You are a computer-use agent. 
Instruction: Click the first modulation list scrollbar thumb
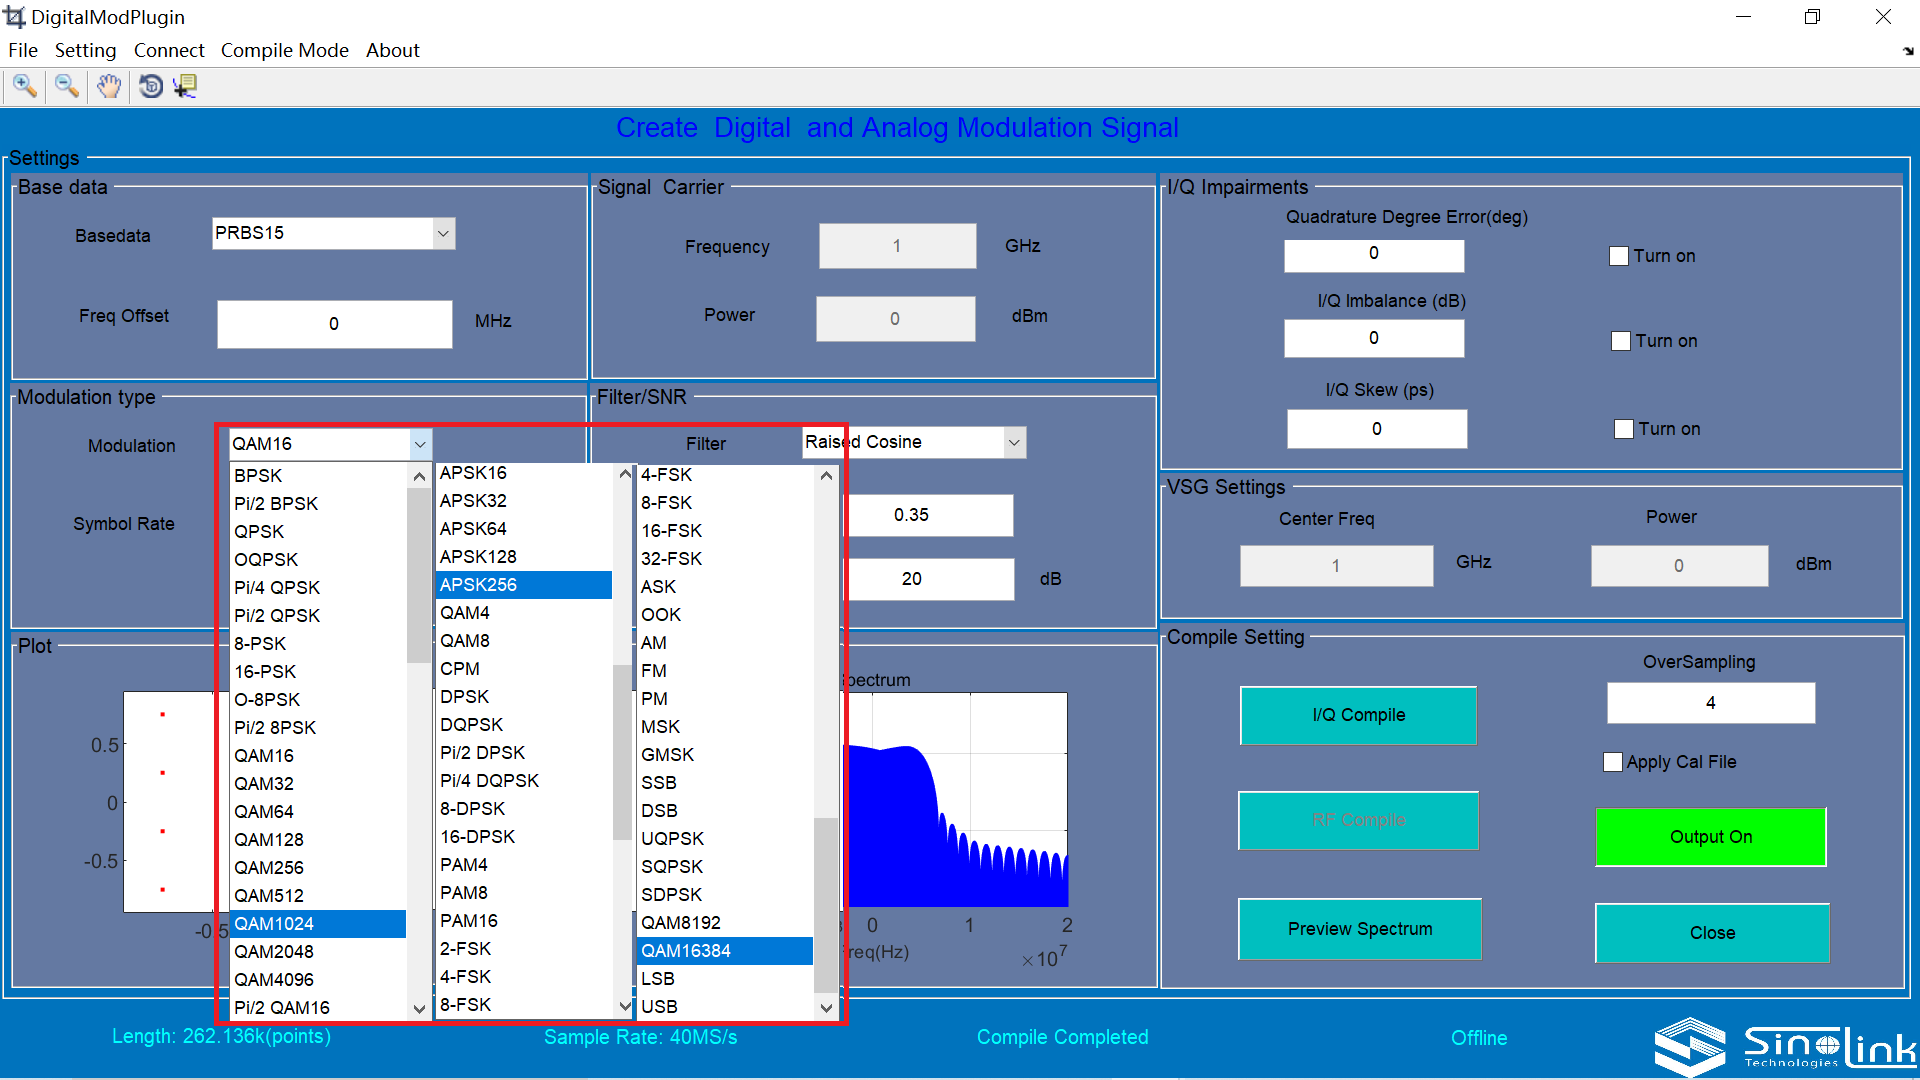(418, 575)
